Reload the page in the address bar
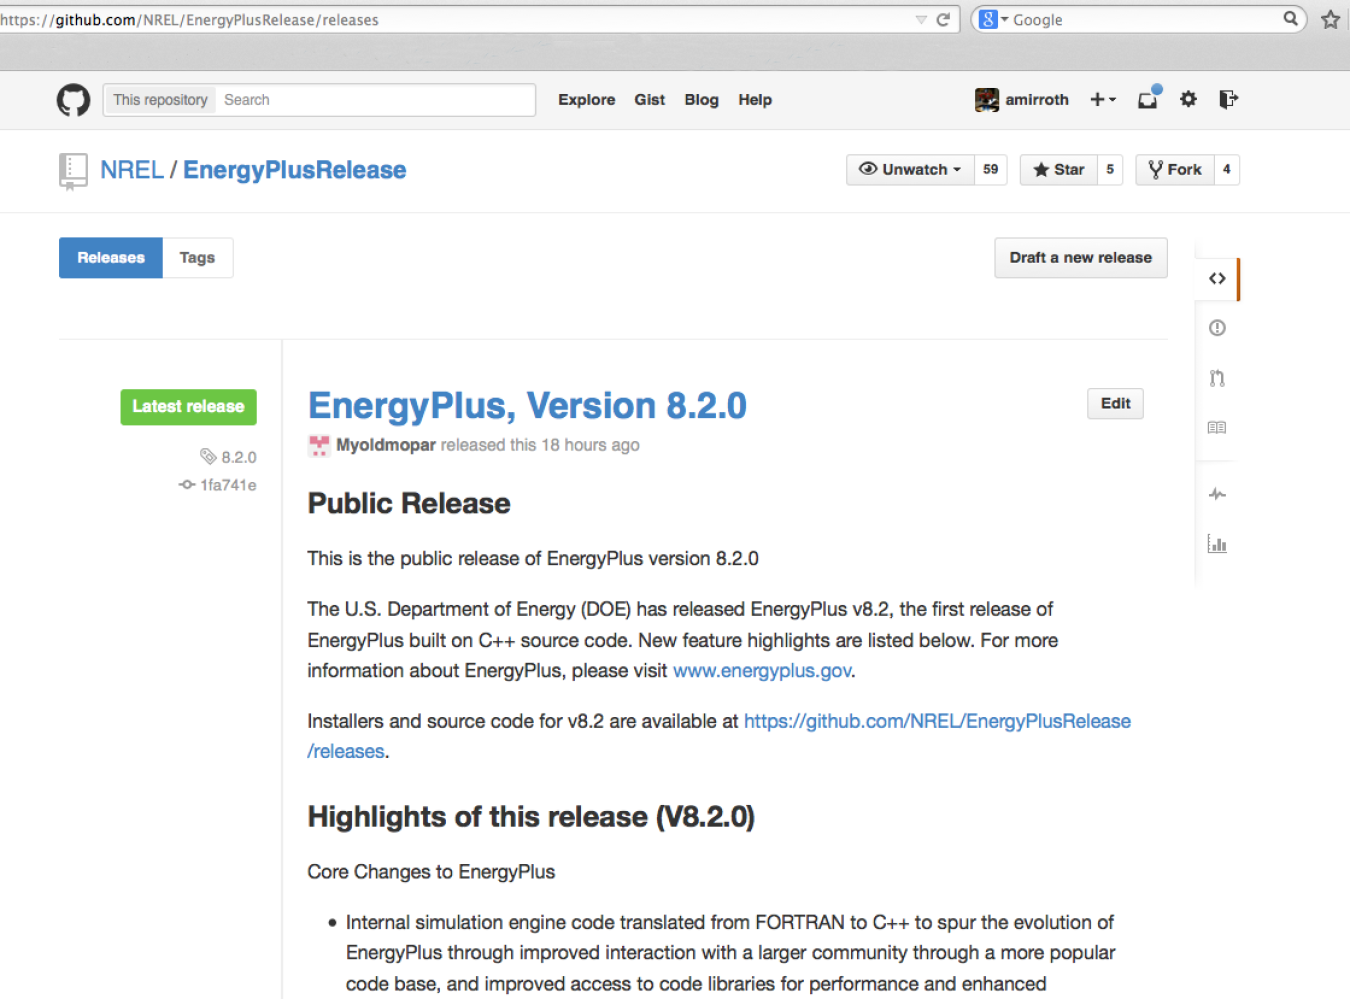Image resolution: width=1350 pixels, height=999 pixels. pyautogui.click(x=943, y=19)
